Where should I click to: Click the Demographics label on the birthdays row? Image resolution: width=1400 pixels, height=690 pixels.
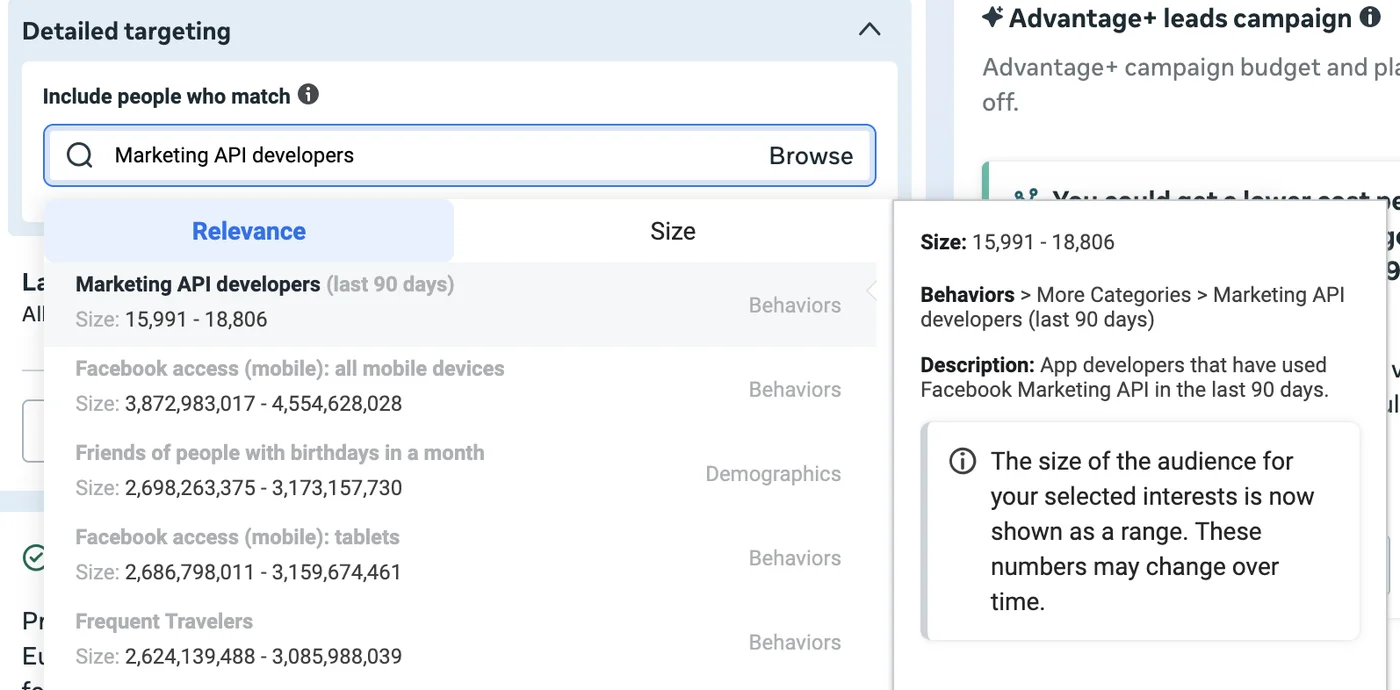[x=773, y=474]
